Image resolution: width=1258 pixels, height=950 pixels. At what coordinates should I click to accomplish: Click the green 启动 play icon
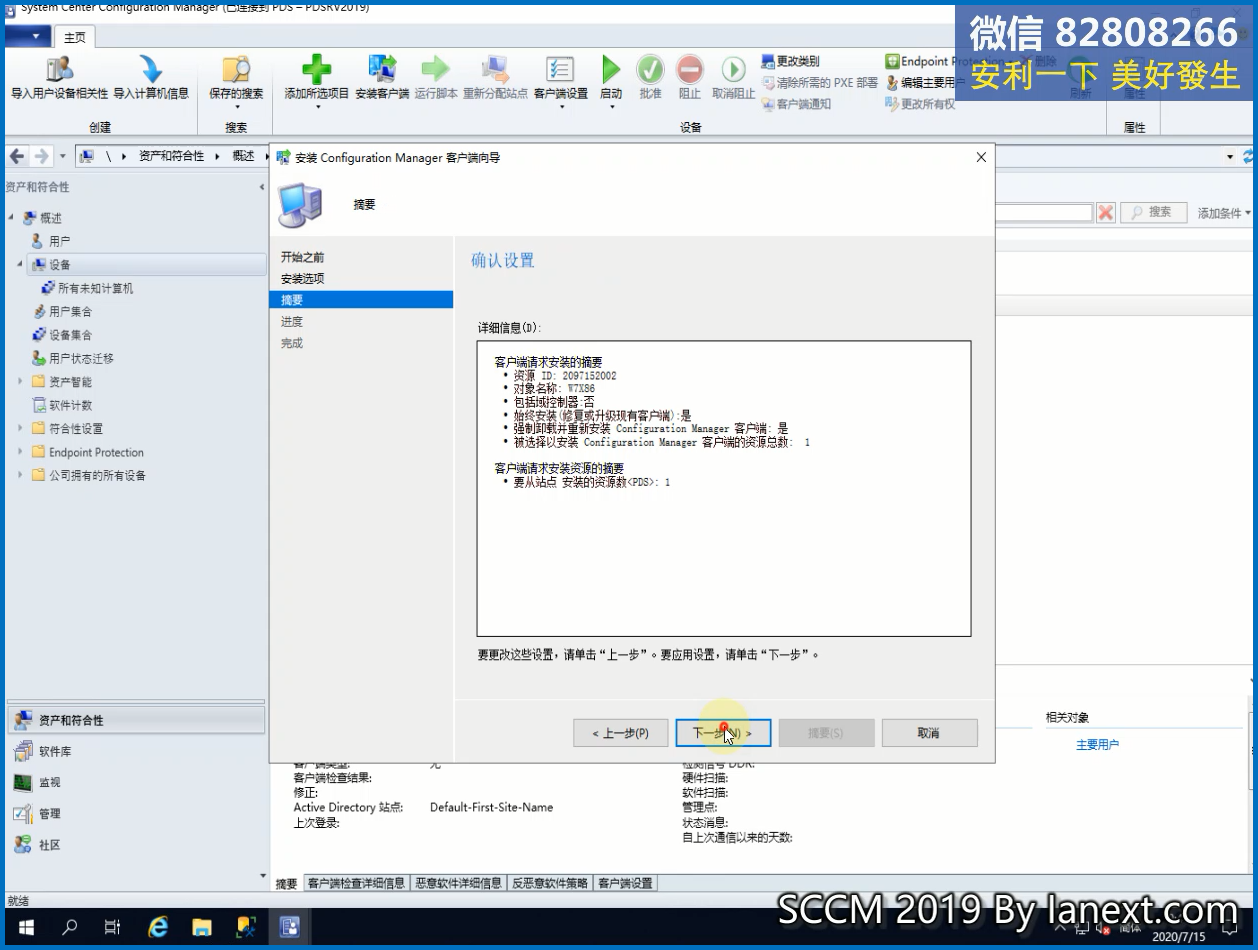point(611,69)
